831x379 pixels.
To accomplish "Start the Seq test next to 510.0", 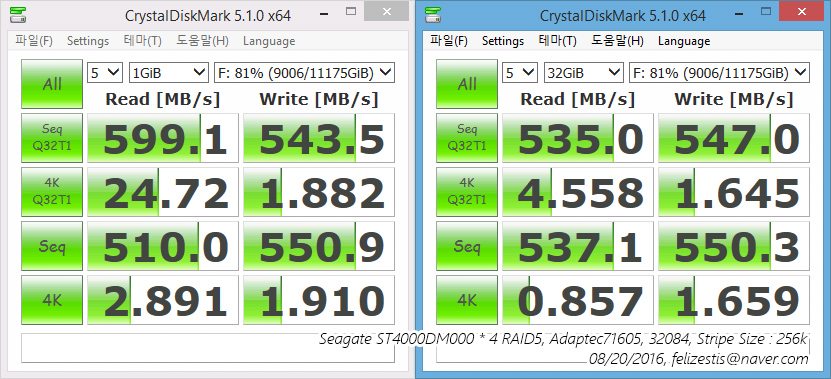I will tap(52, 246).
